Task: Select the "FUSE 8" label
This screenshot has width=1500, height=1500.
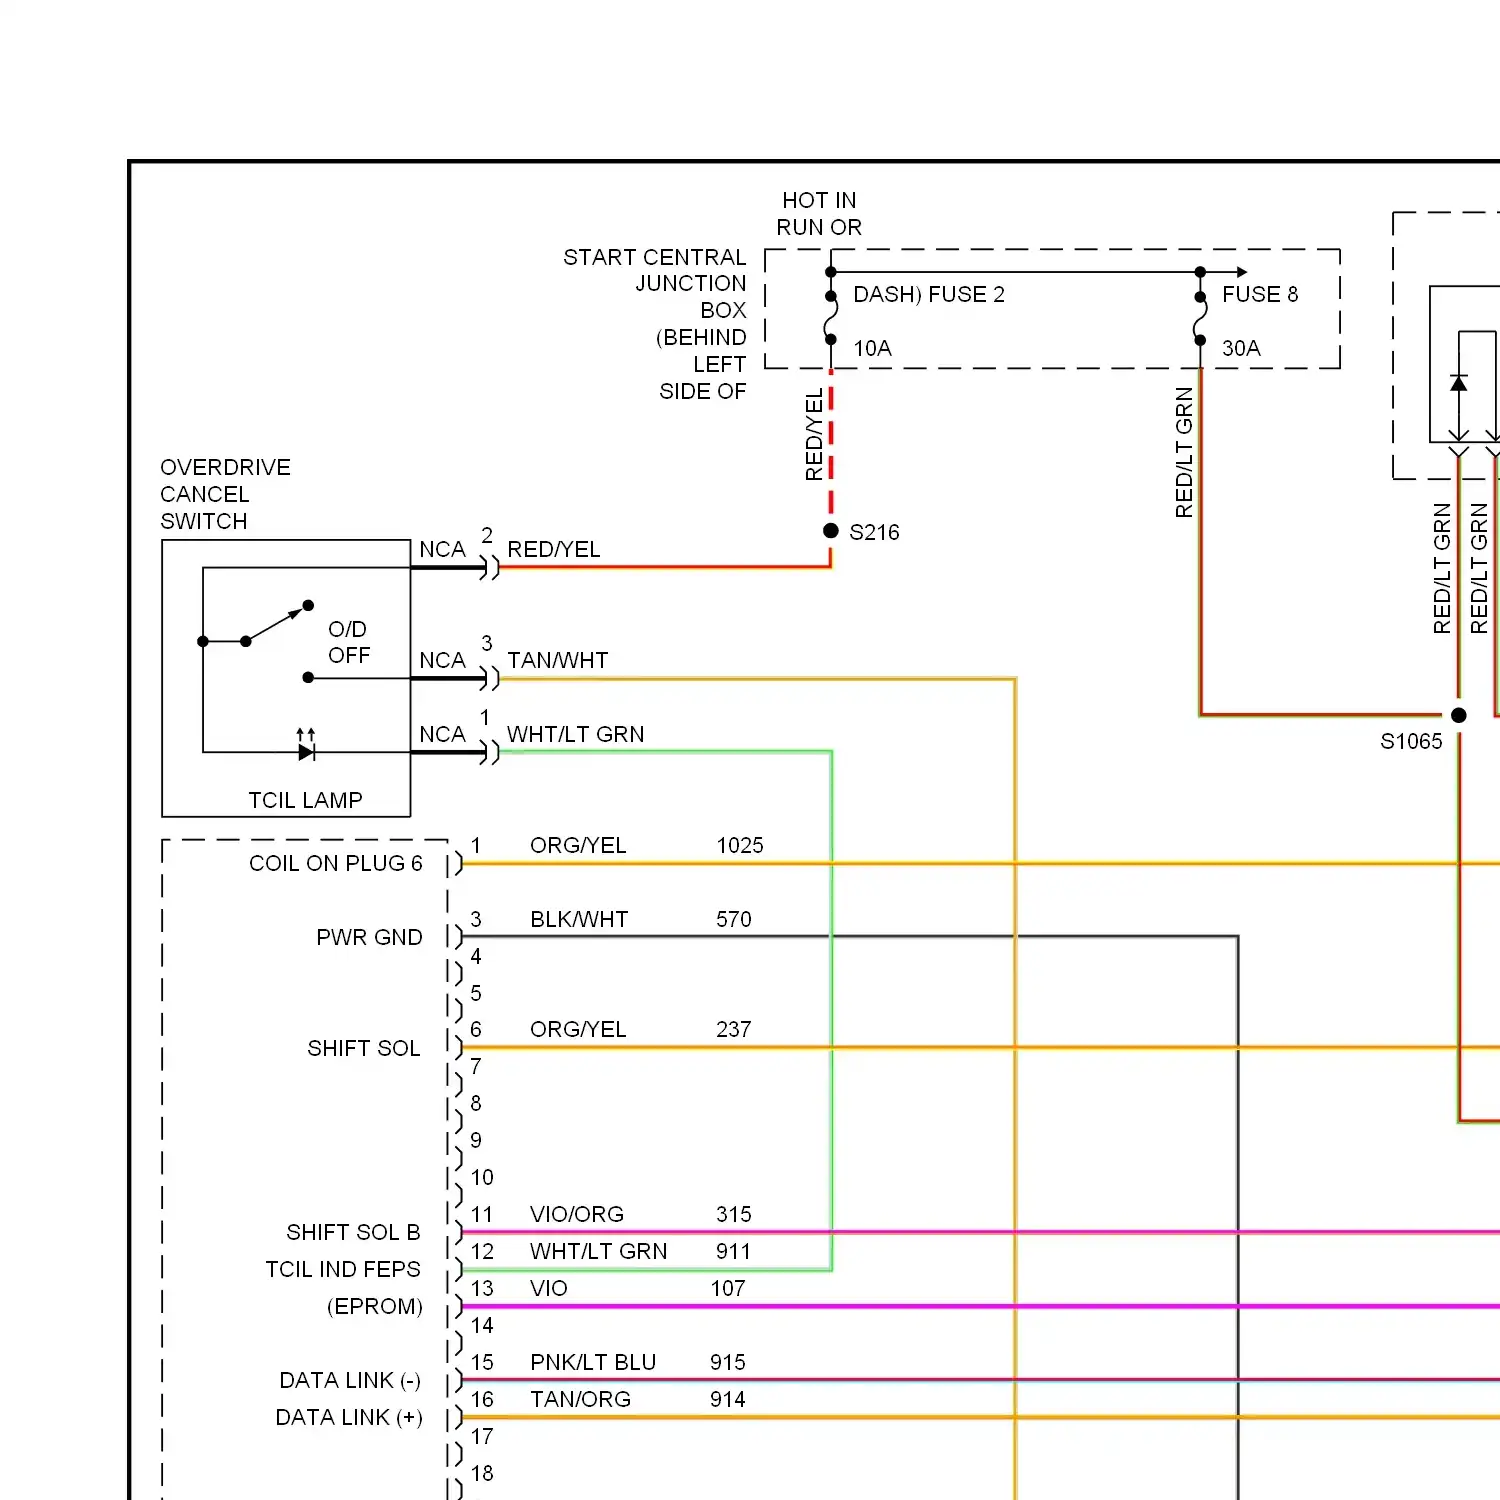Action: [x=1260, y=294]
